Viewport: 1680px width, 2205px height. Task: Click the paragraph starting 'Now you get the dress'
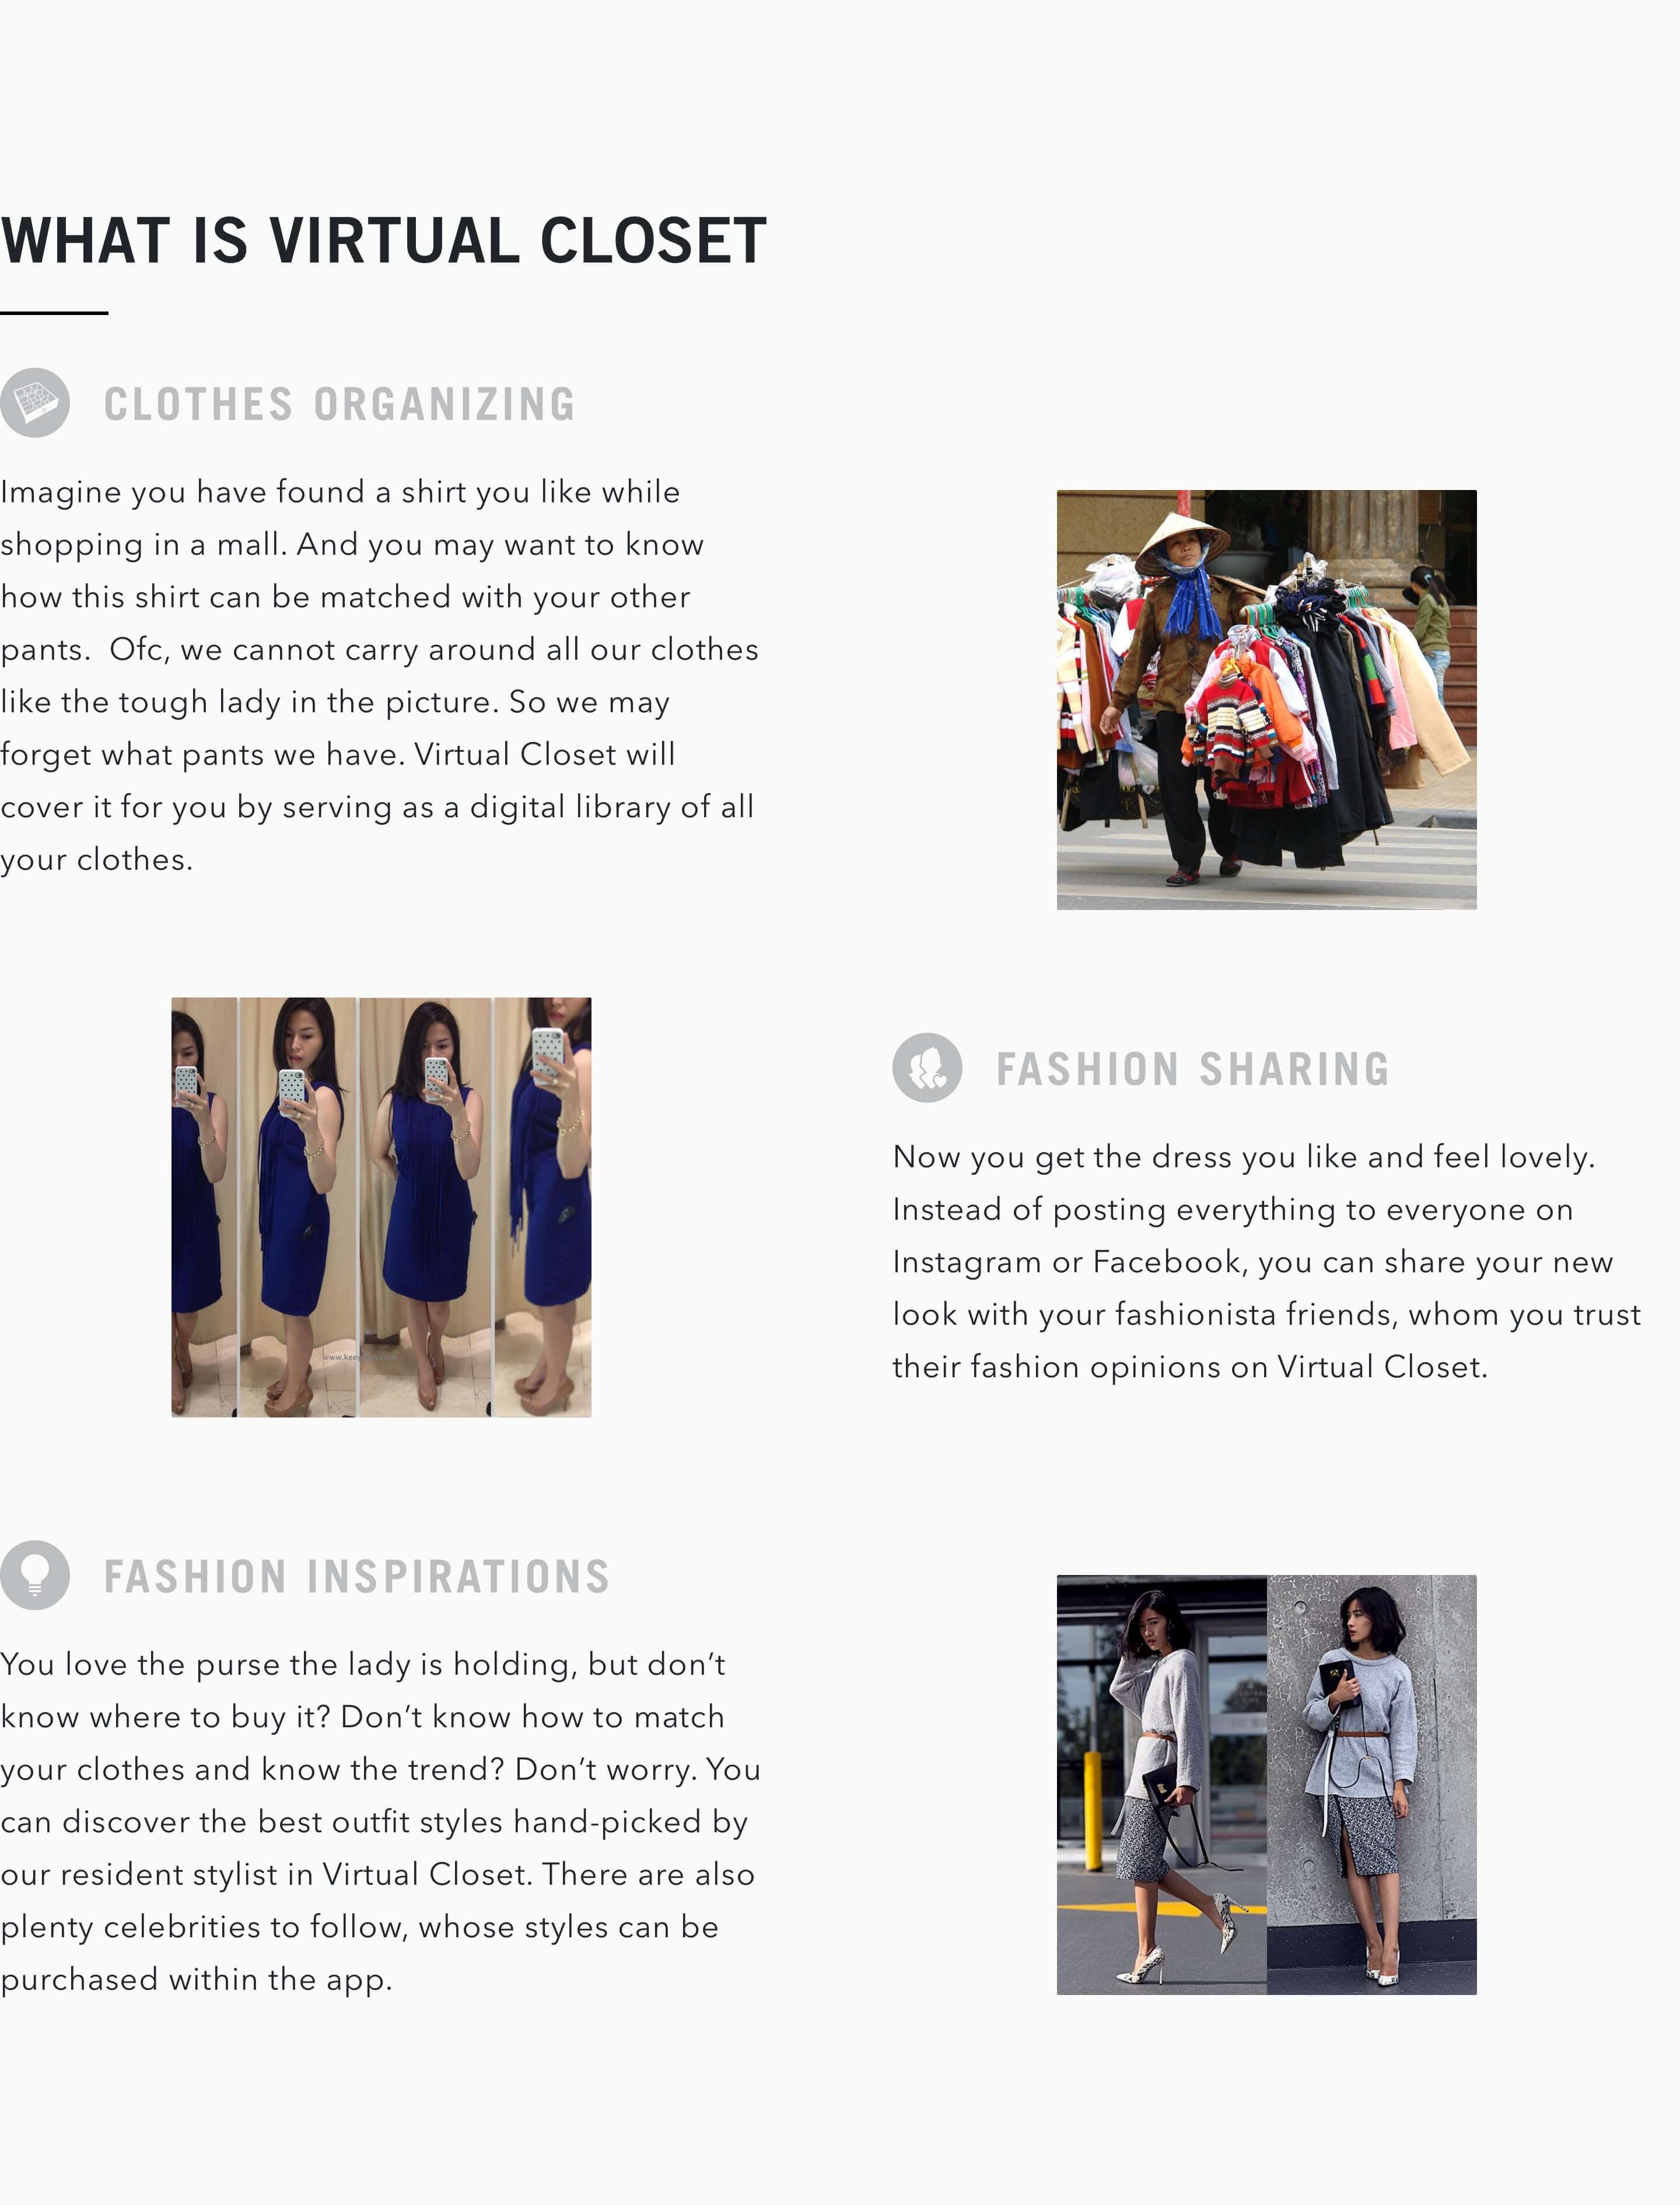coord(1267,1261)
